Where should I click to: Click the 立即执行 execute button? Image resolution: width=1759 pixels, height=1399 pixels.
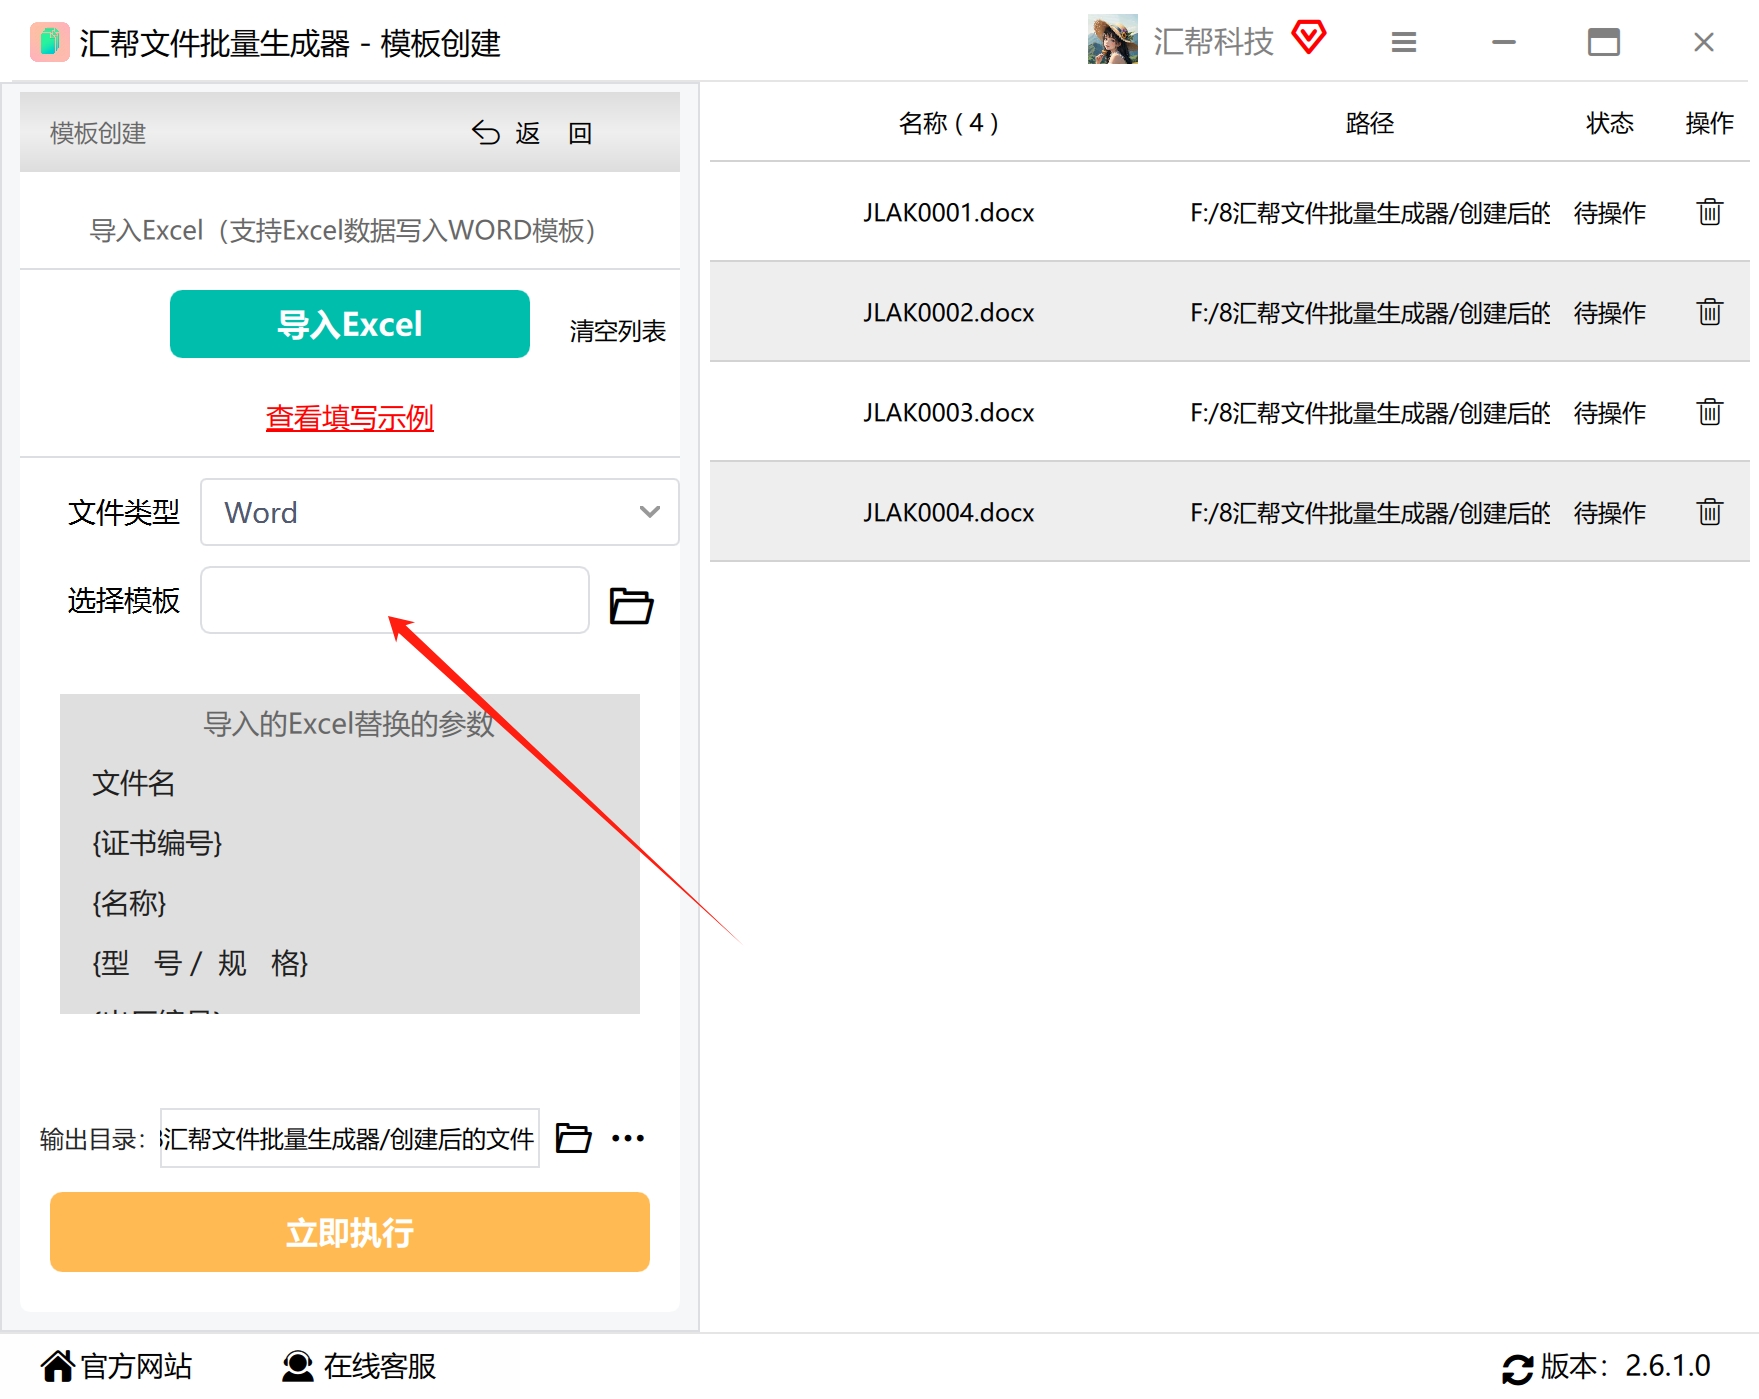tap(350, 1232)
